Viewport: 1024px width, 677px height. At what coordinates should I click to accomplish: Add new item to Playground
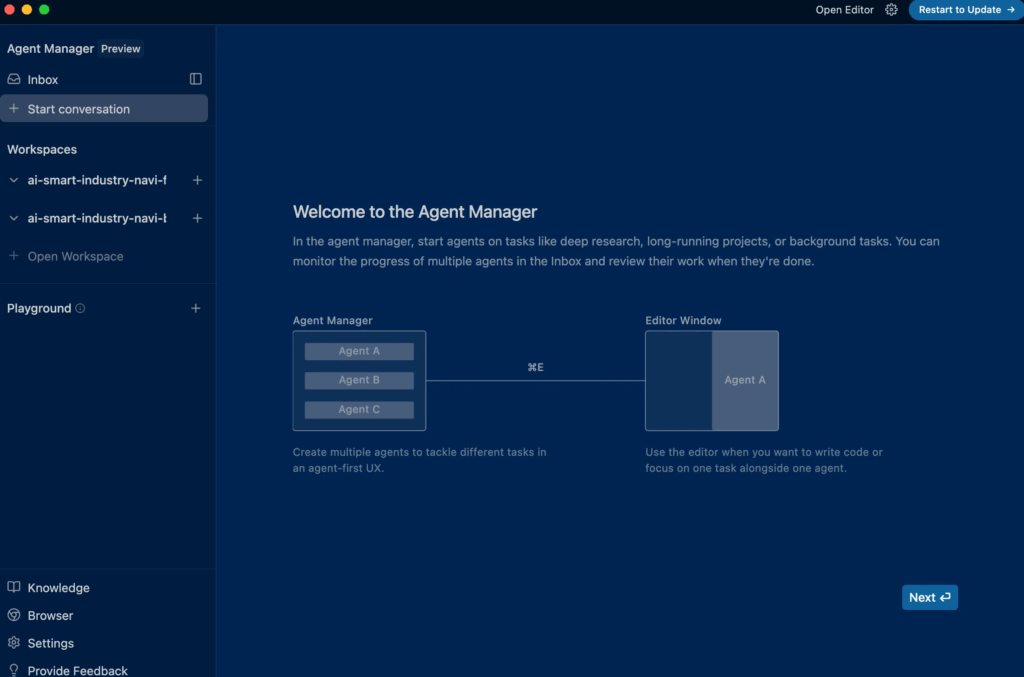pos(196,309)
